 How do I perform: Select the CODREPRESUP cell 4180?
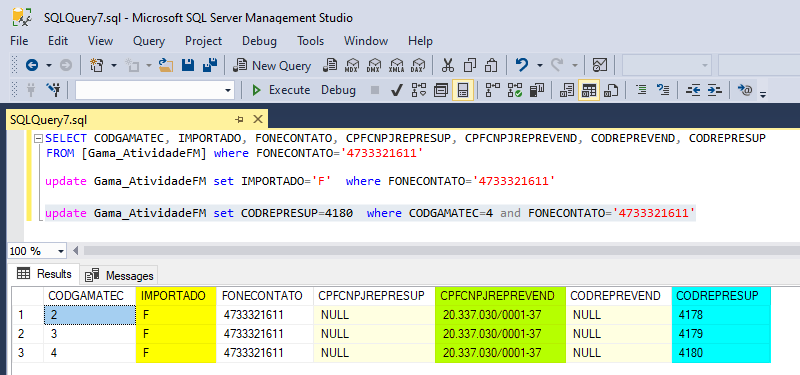pyautogui.click(x=721, y=353)
